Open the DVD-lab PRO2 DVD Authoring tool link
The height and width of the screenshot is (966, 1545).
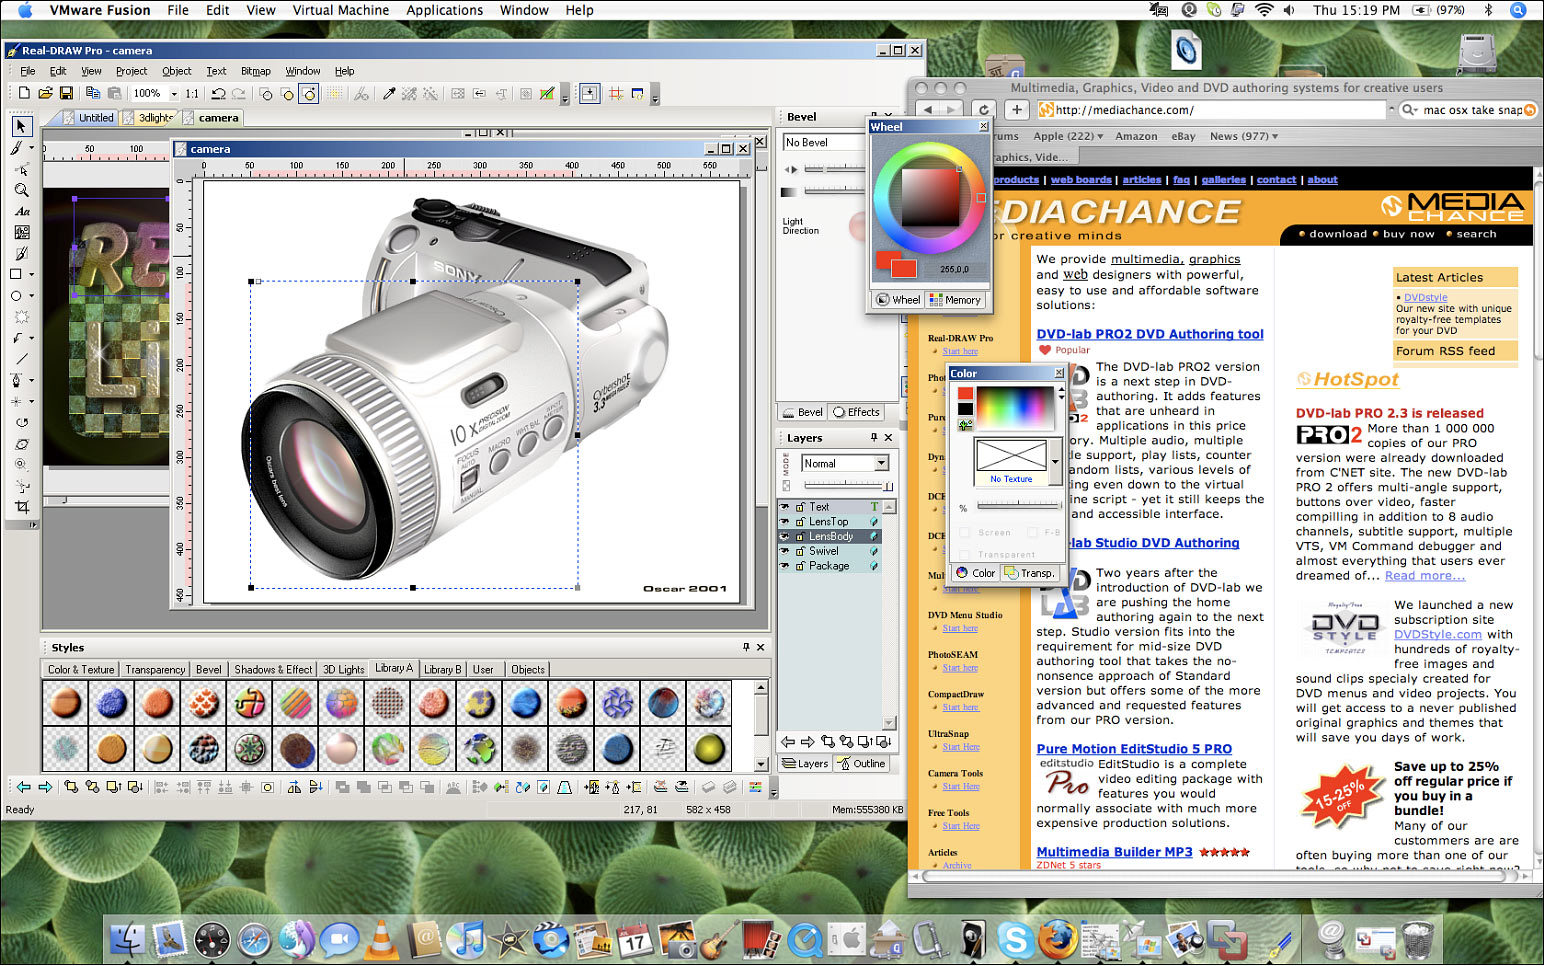tap(1150, 334)
